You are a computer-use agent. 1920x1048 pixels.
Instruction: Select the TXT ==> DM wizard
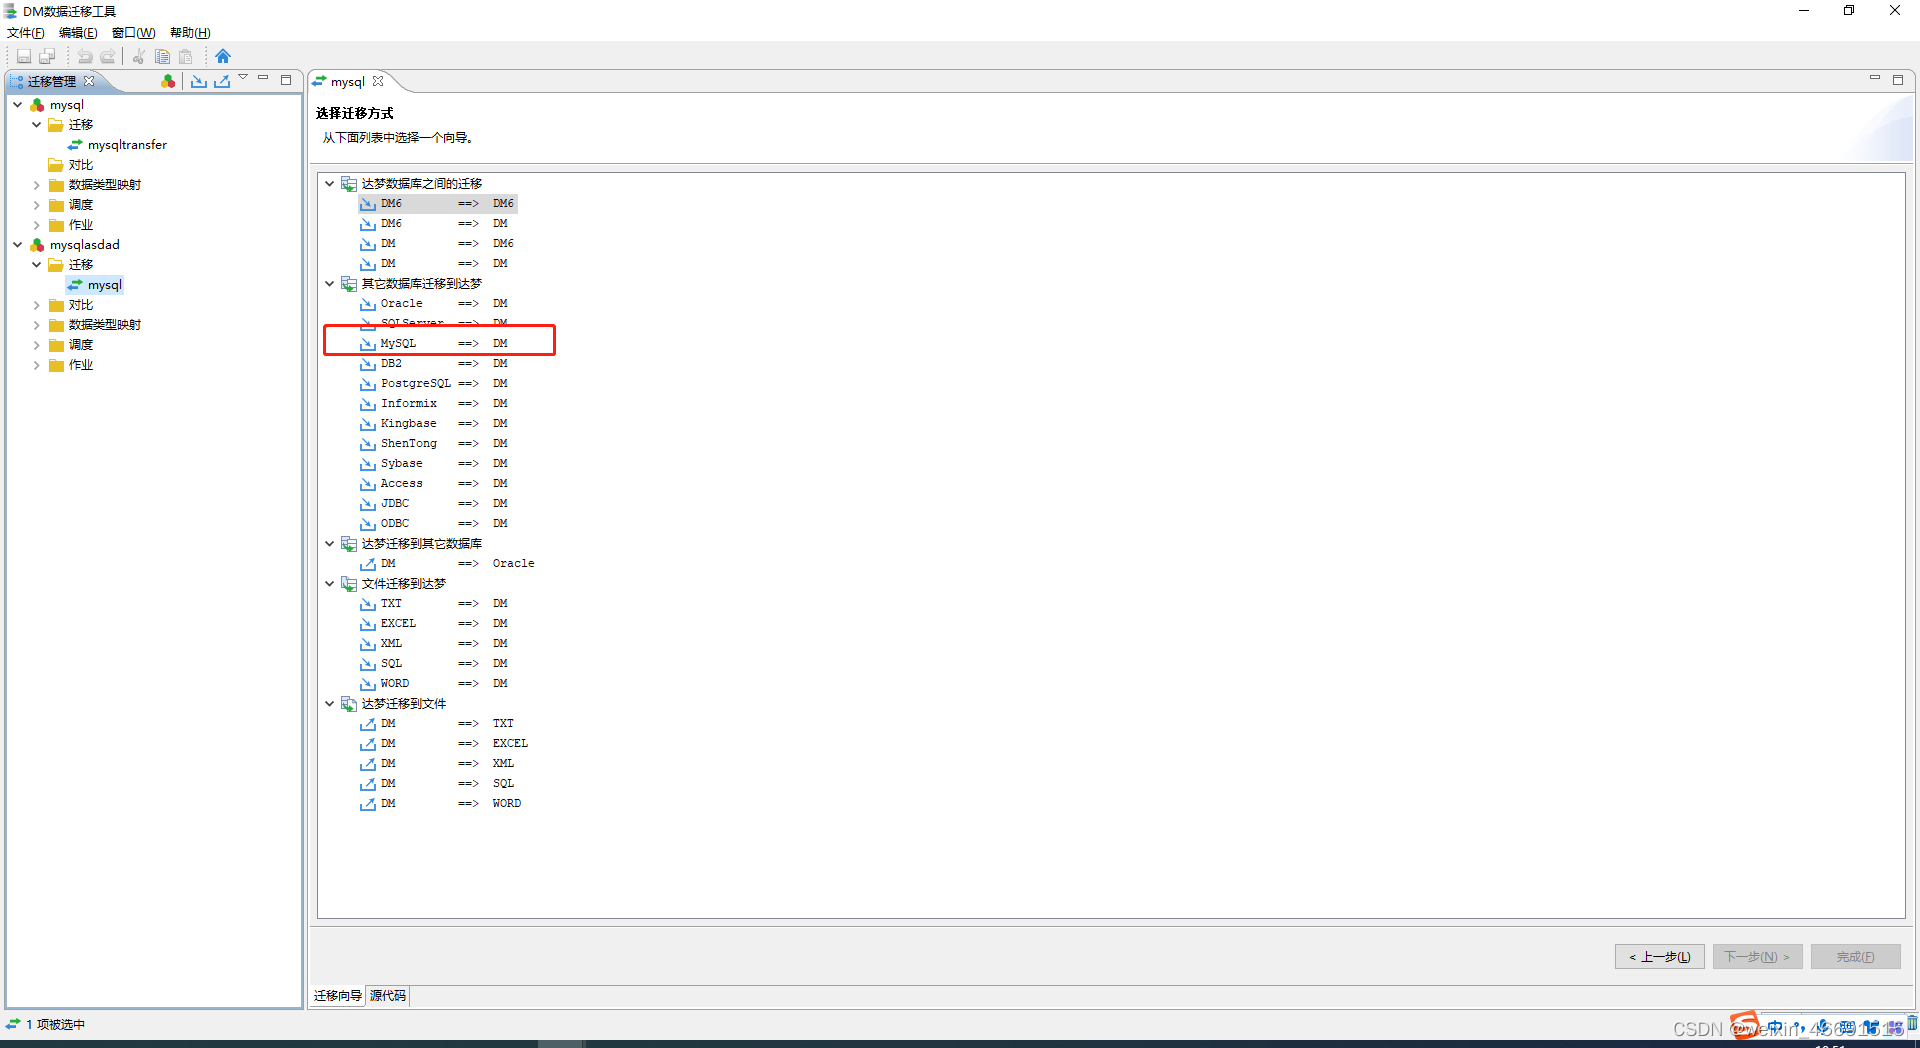[x=435, y=604]
